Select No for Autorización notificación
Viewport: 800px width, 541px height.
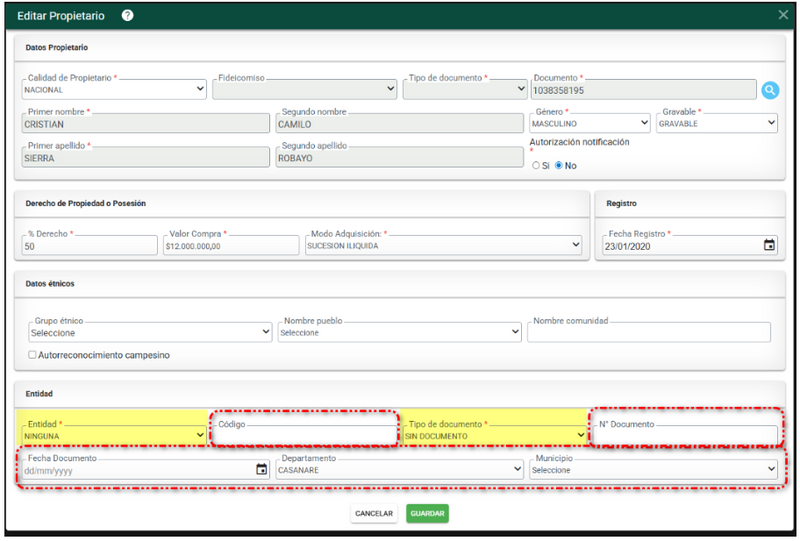559,165
